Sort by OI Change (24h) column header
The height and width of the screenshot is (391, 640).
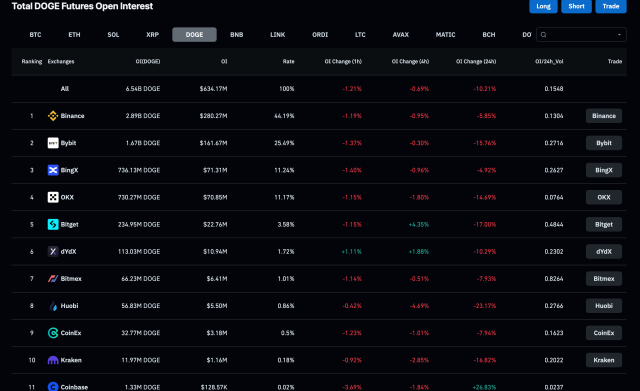(476, 62)
